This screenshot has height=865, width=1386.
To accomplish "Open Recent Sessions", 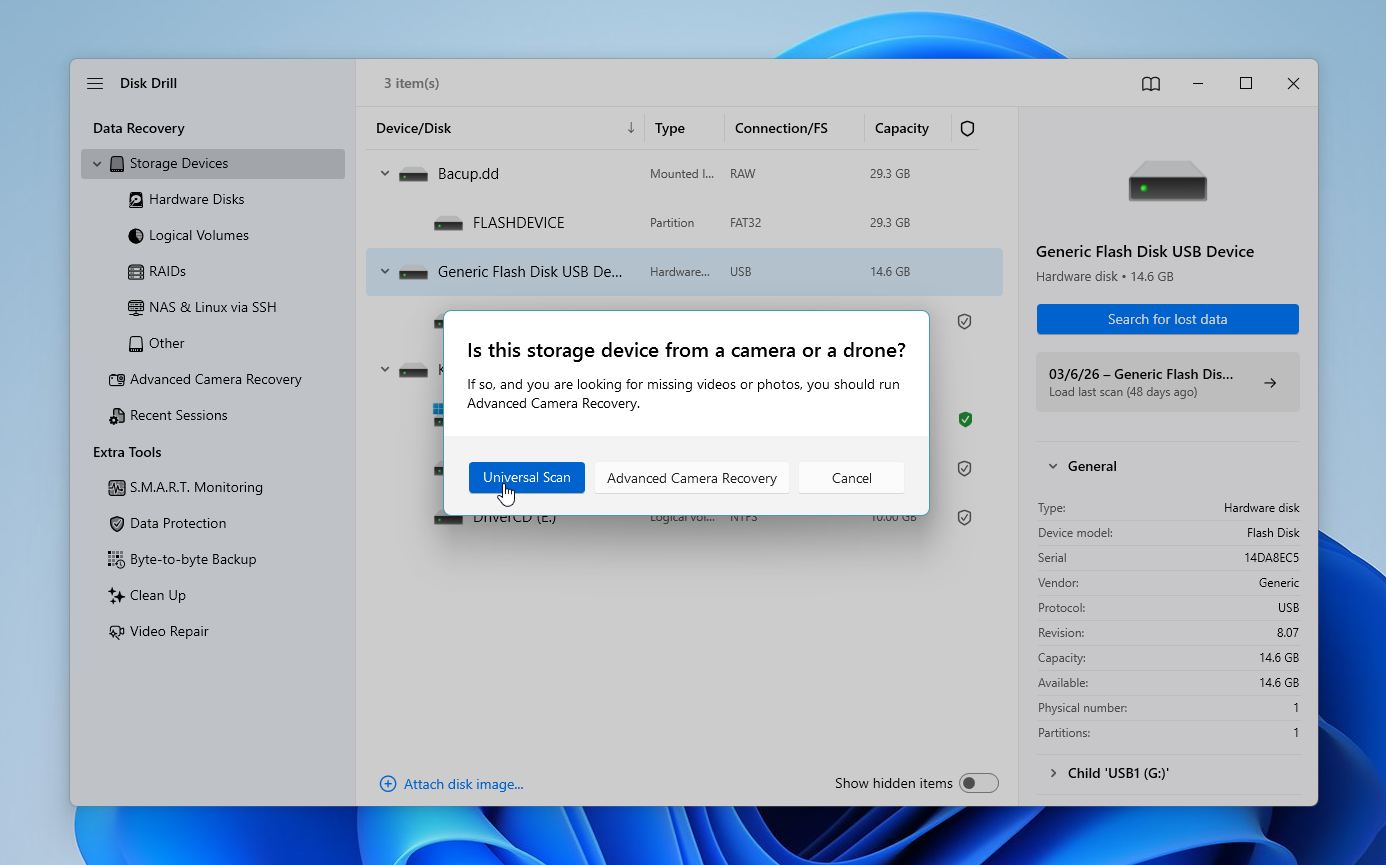I will pyautogui.click(x=178, y=416).
